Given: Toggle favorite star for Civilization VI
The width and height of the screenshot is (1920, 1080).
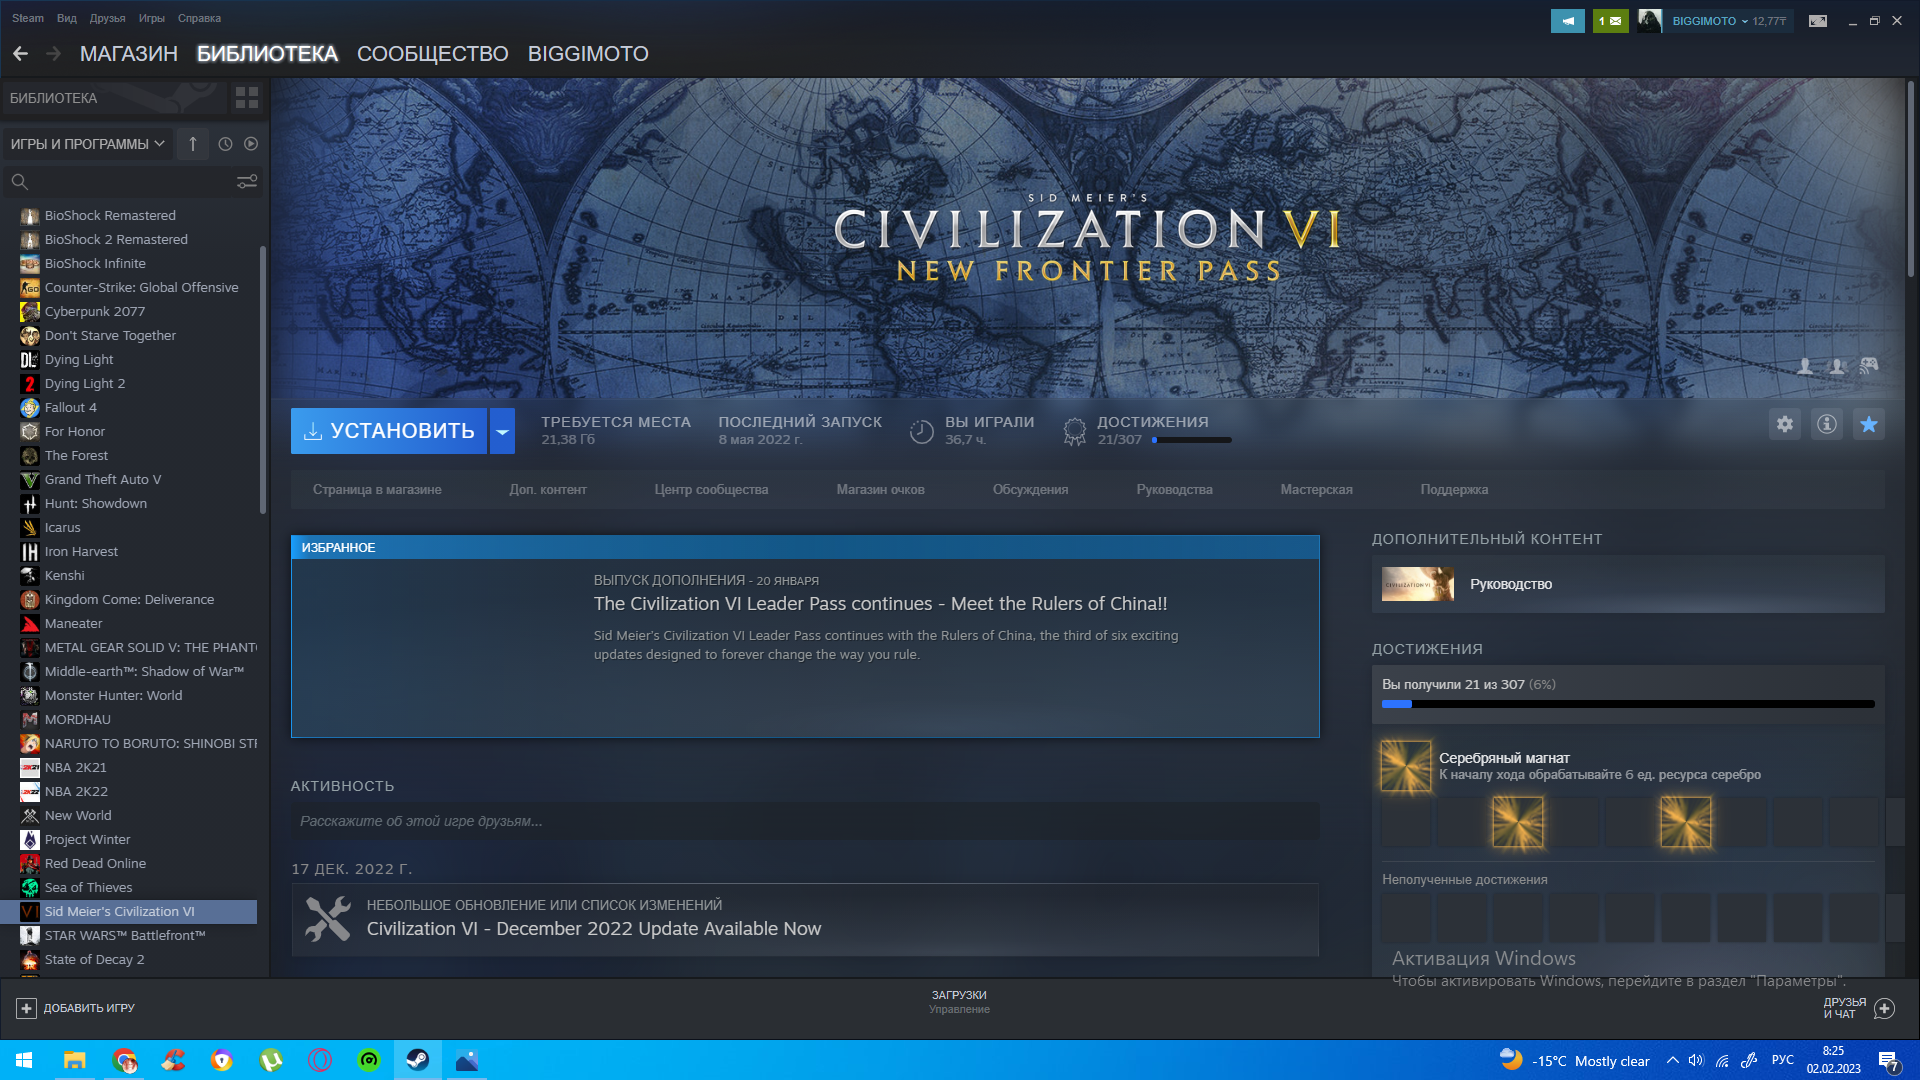Looking at the screenshot, I should 1869,425.
